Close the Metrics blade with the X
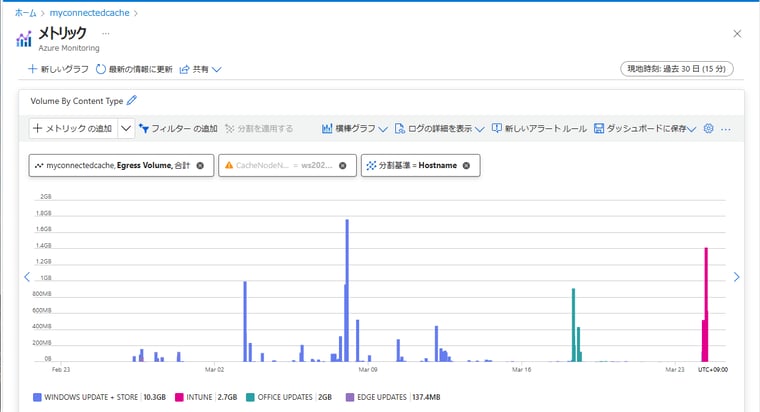Viewport: 760px width, 412px height. point(737,34)
